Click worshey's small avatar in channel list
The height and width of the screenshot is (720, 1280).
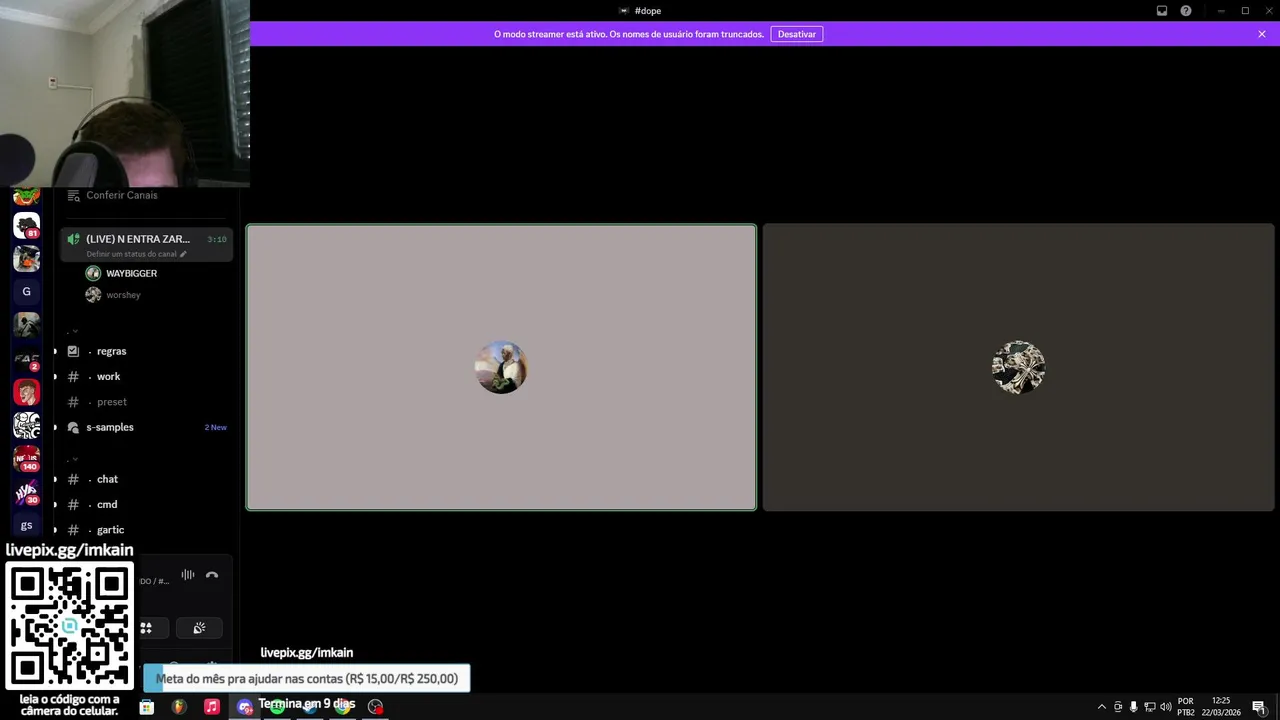(x=93, y=295)
